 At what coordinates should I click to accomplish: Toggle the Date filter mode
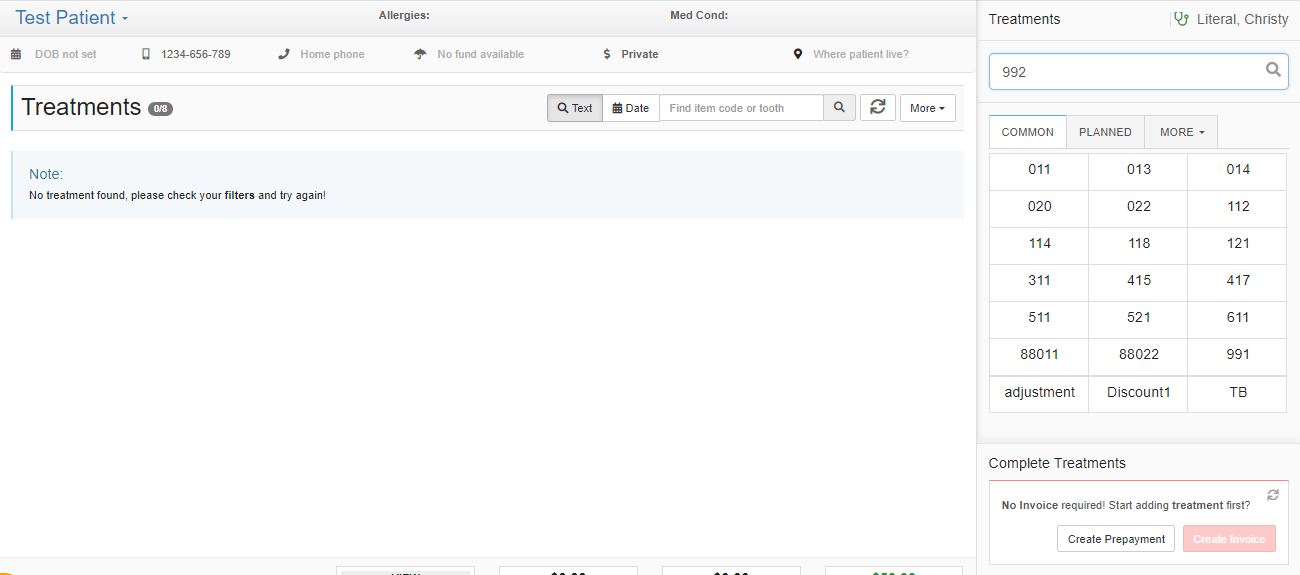[631, 108]
